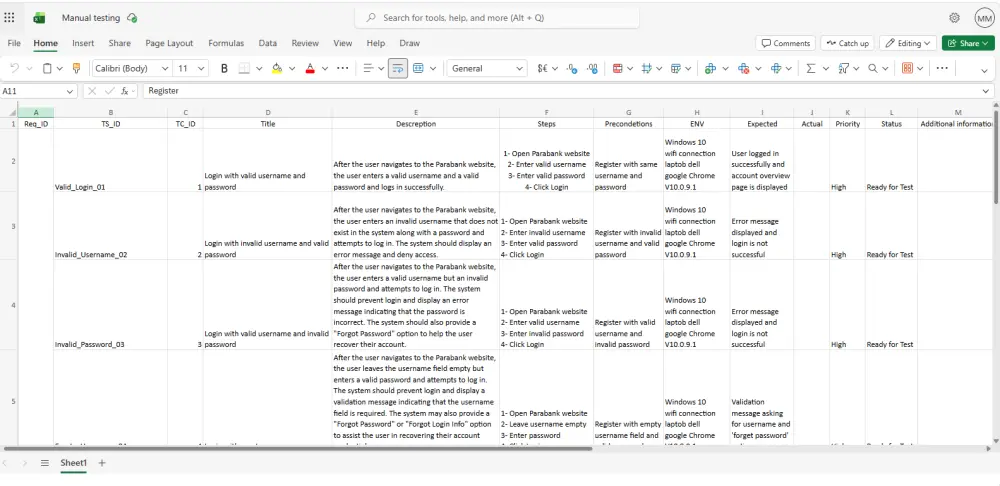Image resolution: width=1000 pixels, height=486 pixels.
Task: Click the $€ accounting number format icon
Action: point(543,68)
